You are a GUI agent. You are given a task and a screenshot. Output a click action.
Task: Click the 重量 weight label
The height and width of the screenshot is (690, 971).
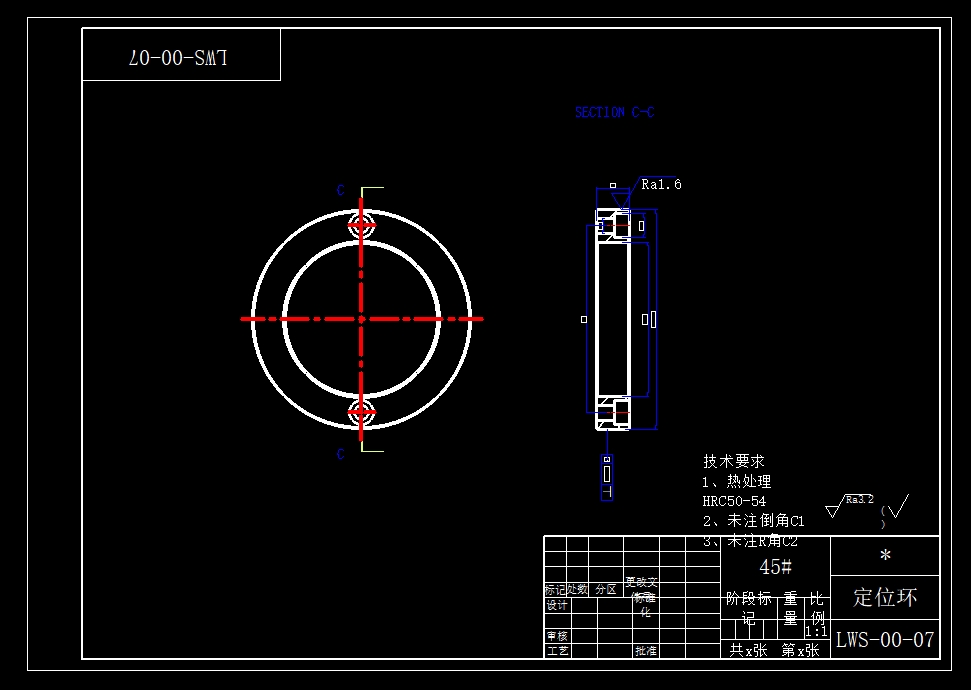click(x=790, y=608)
